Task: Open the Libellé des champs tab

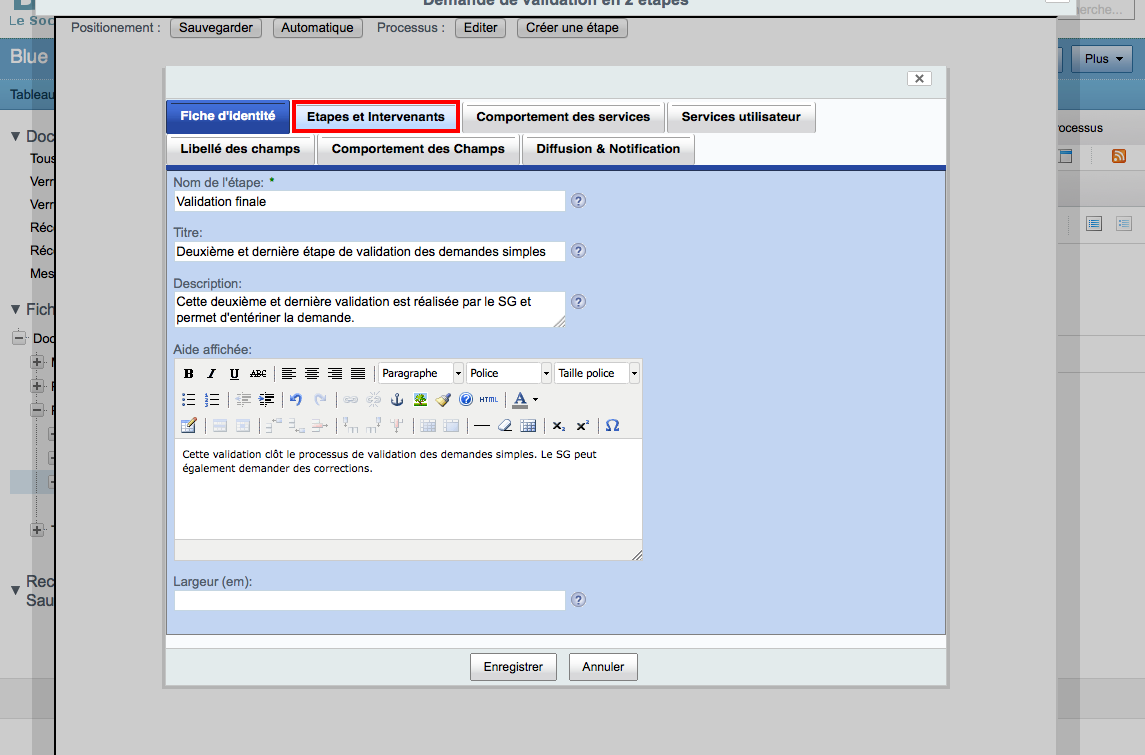Action: (240, 149)
